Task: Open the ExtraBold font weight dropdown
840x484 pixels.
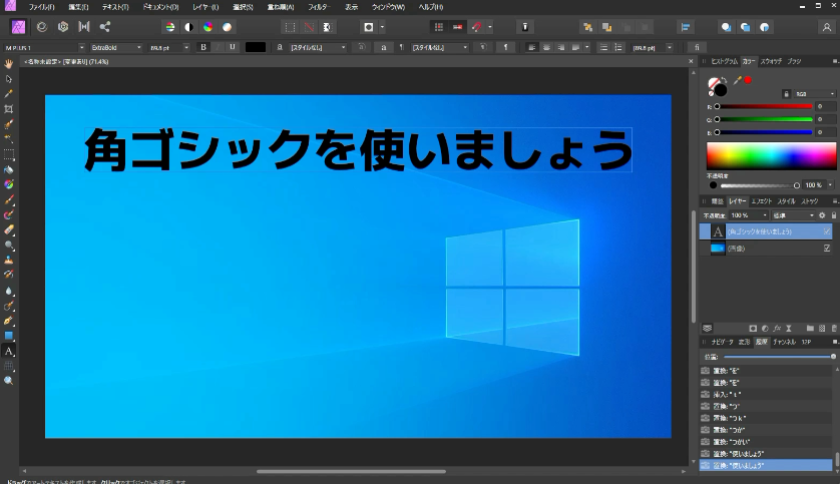Action: [x=116, y=47]
